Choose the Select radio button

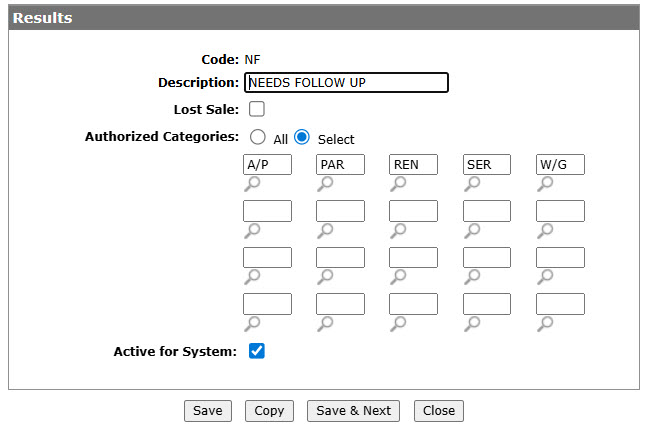tap(302, 137)
